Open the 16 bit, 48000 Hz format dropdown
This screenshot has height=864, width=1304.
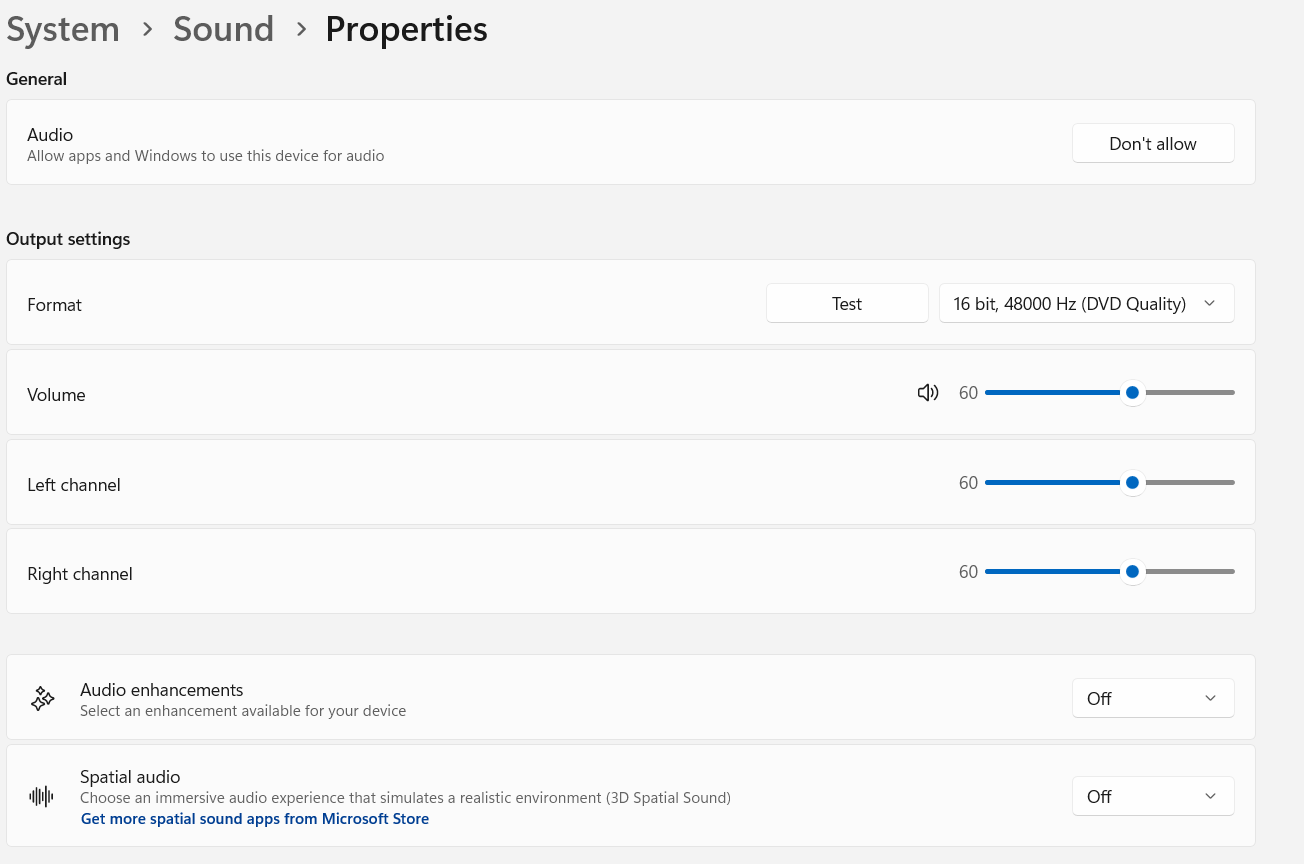tap(1086, 304)
